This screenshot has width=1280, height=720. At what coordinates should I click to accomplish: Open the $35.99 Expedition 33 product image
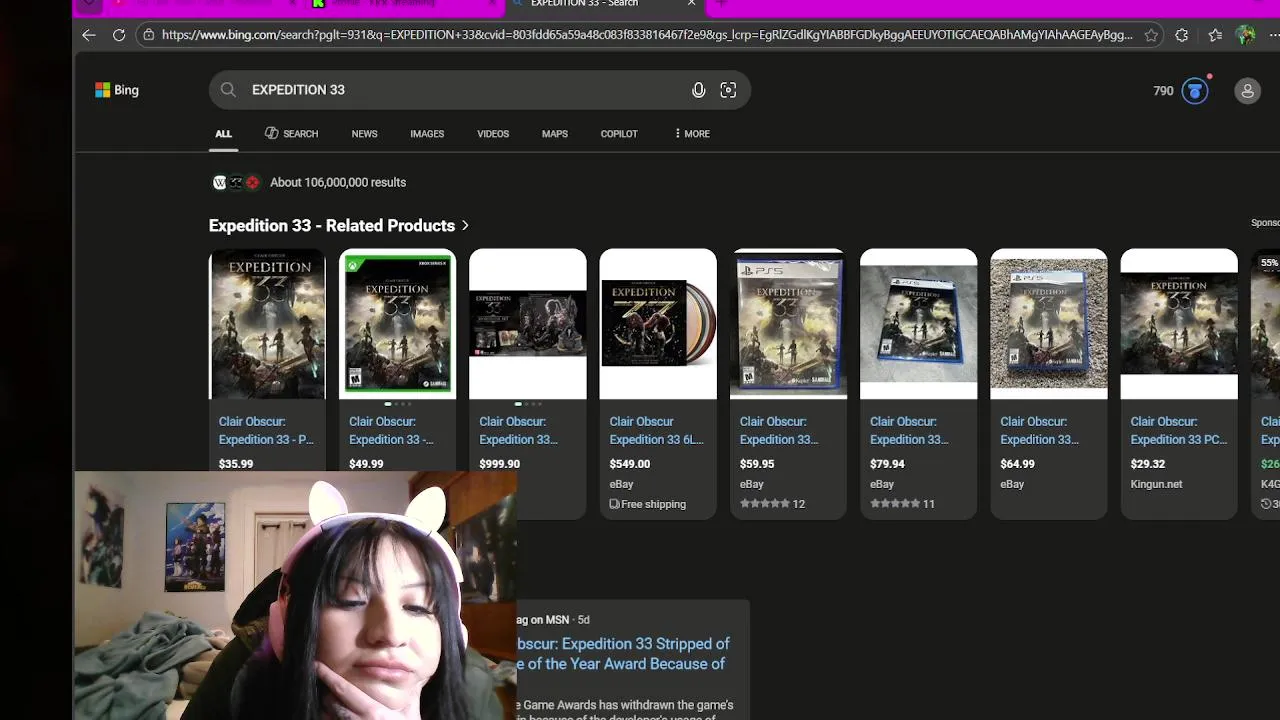(267, 324)
